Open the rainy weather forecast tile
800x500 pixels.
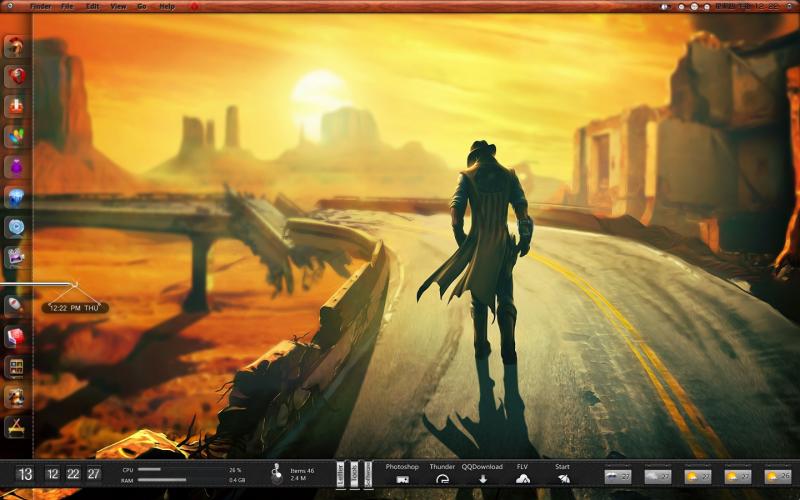click(x=617, y=477)
